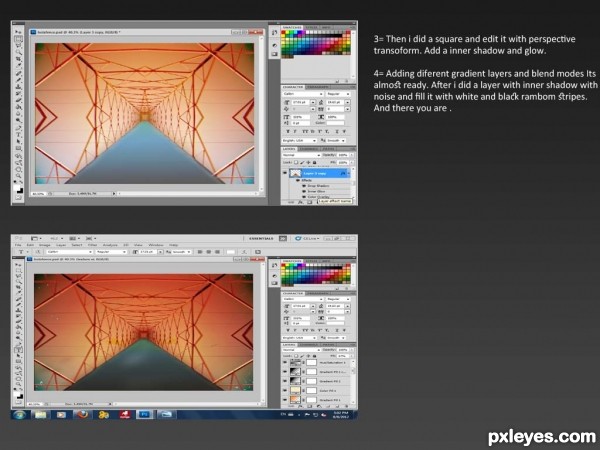Viewport: 600px width, 450px height.
Task: Click underline in upper Character panel
Action: tap(336, 131)
